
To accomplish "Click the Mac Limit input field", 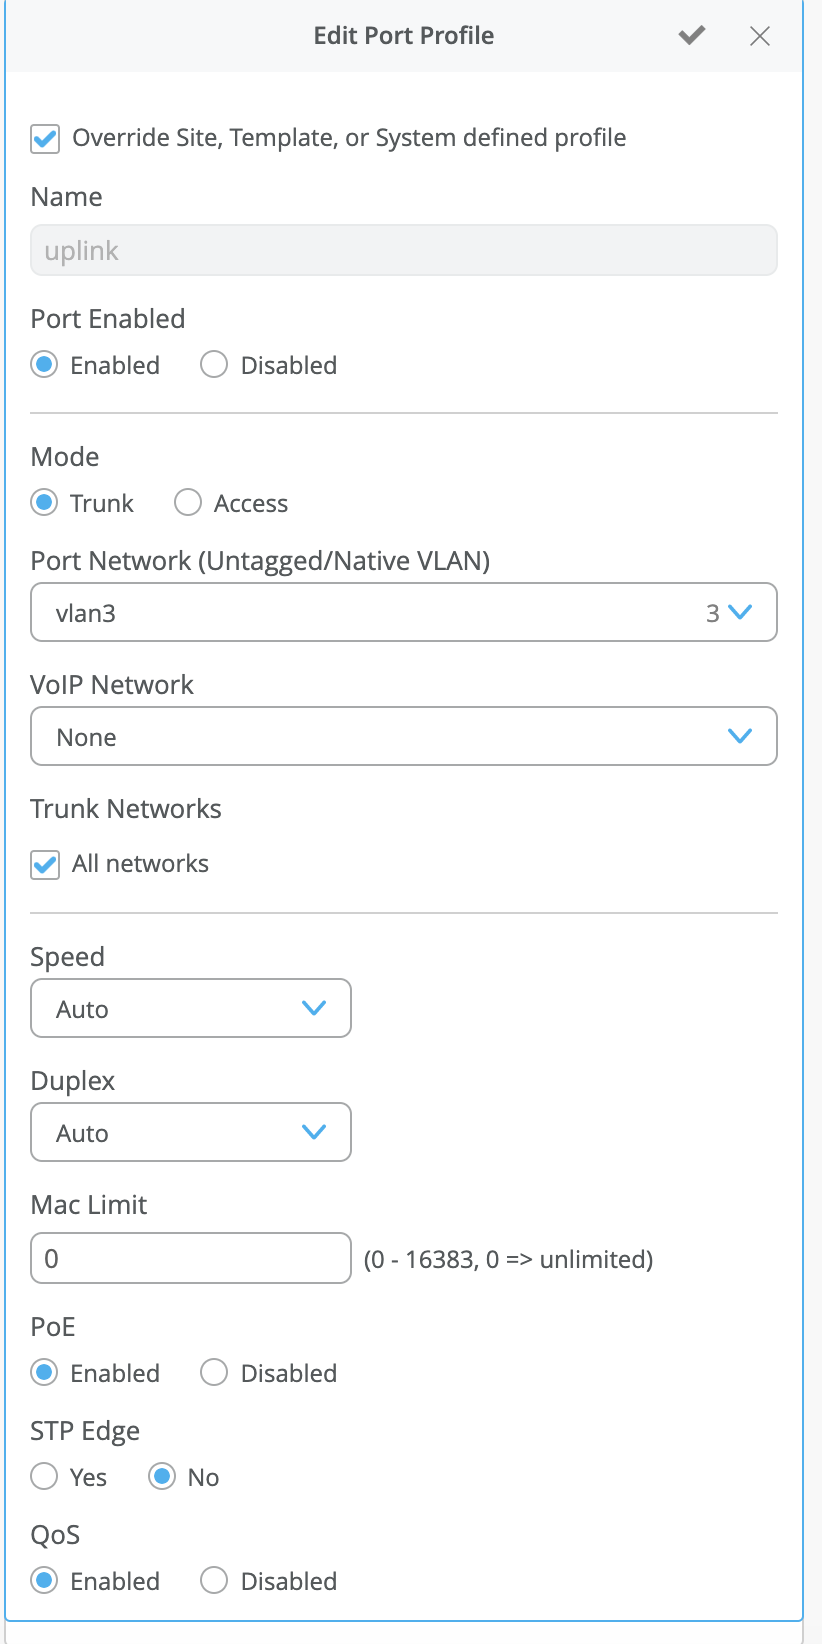I will click(191, 1258).
